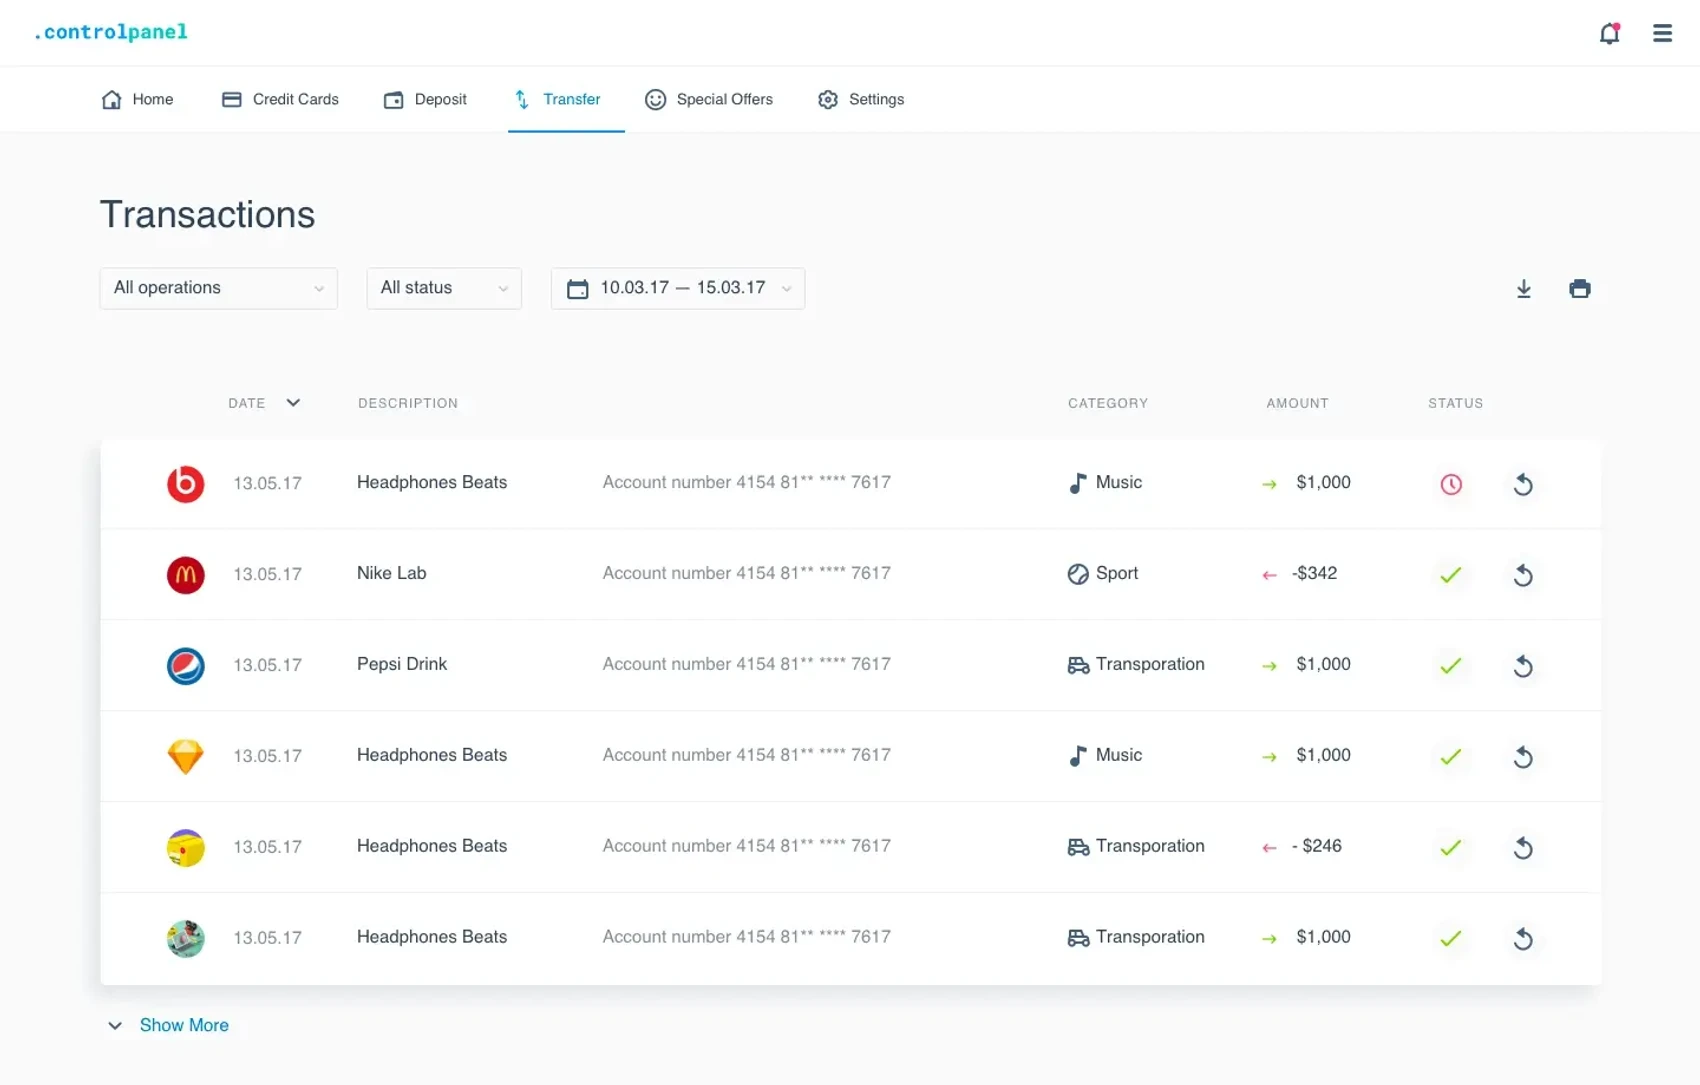Viewport: 1700px width, 1085px height.
Task: Open the date range picker
Action: 677,288
